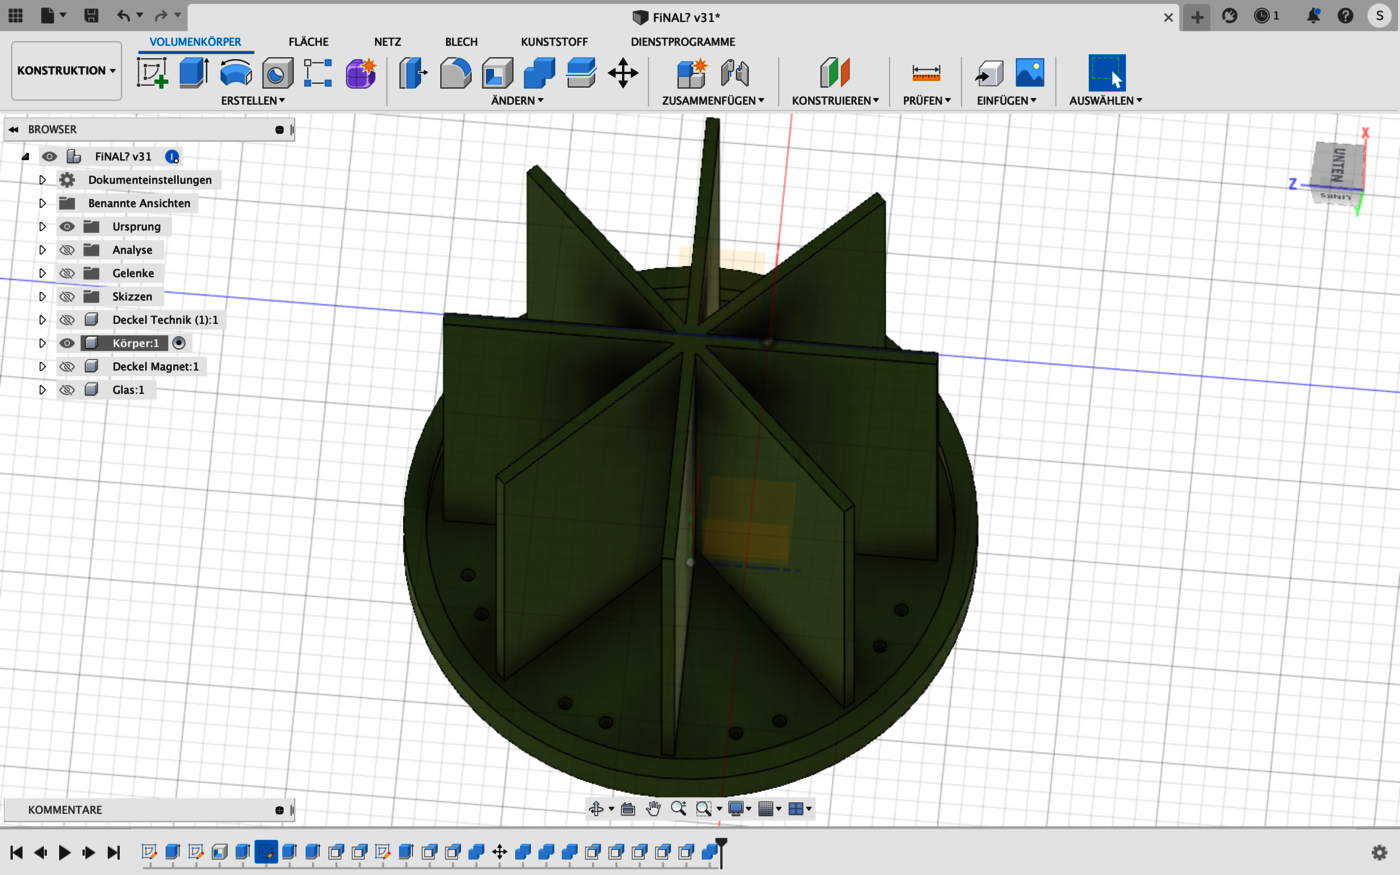Viewport: 1400px width, 875px height.
Task: Click the activate radio button beside Körper:1
Action: 179,343
